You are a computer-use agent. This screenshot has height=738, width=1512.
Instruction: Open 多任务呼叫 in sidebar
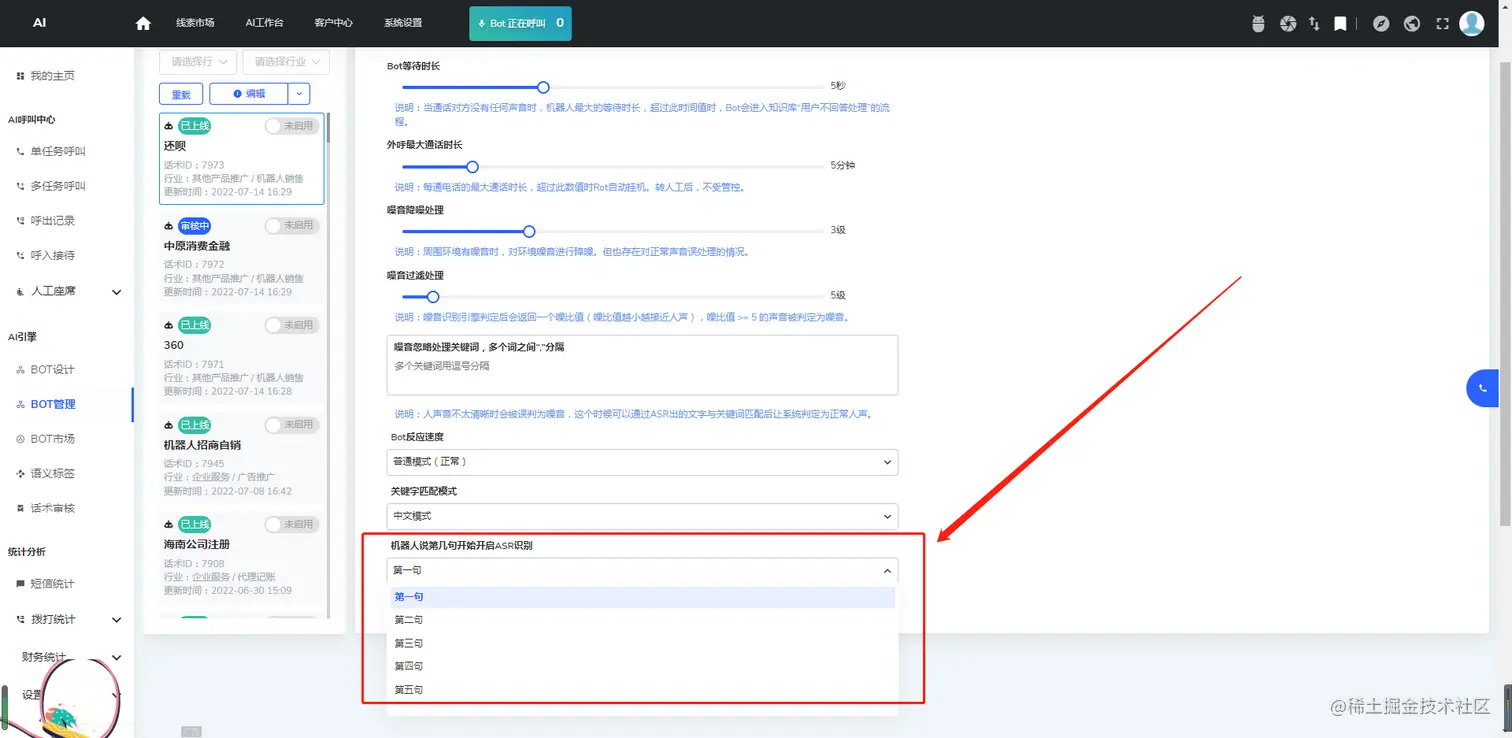click(x=58, y=186)
